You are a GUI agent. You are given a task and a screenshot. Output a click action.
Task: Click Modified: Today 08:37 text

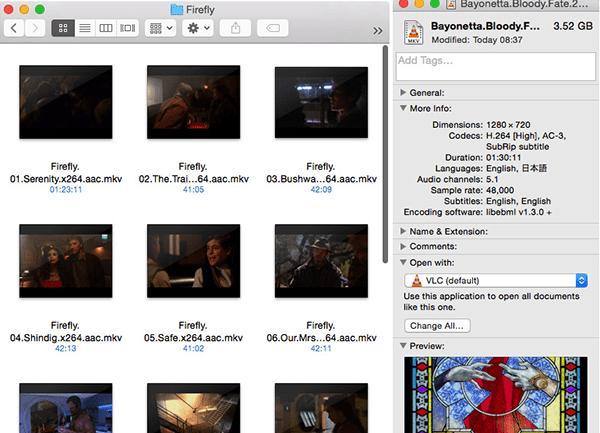(x=477, y=40)
